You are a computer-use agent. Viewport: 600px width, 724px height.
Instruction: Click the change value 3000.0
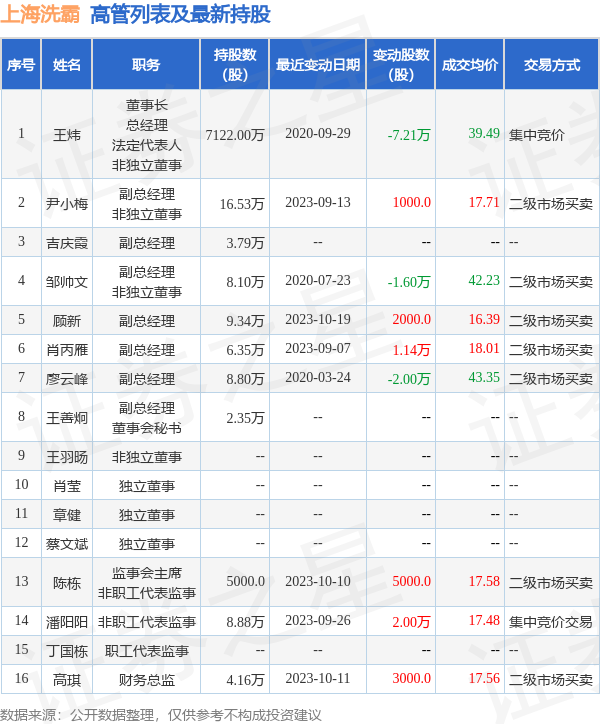412,679
